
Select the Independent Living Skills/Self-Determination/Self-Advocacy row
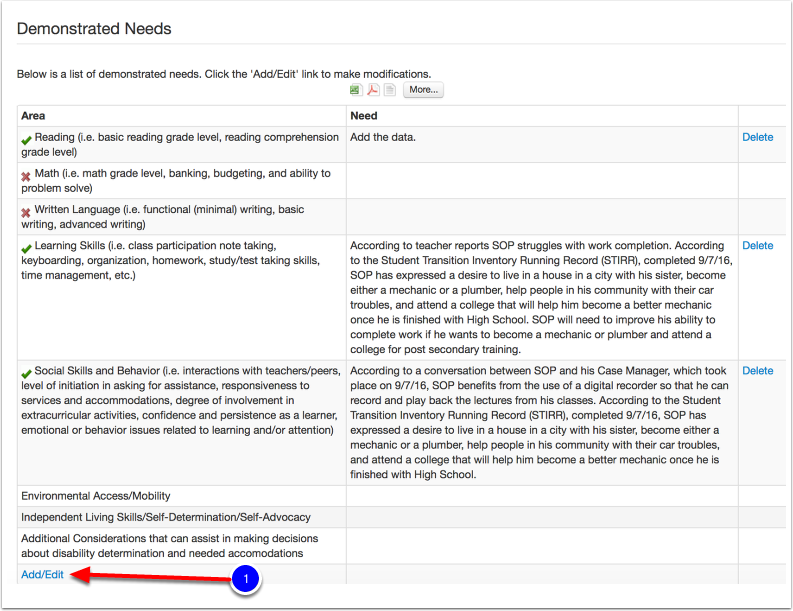pyautogui.click(x=402, y=517)
